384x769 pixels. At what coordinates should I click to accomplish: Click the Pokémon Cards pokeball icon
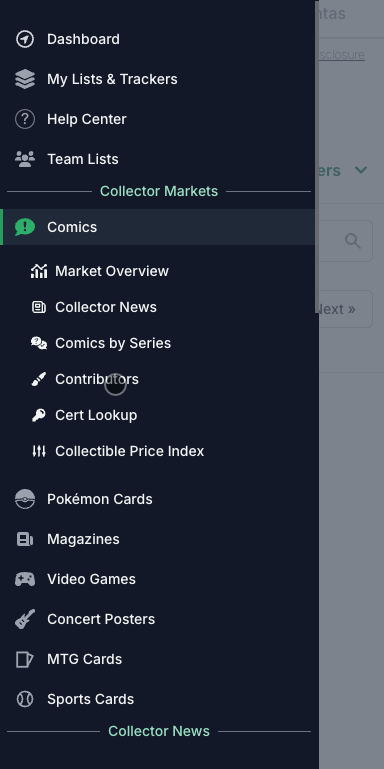click(x=25, y=499)
